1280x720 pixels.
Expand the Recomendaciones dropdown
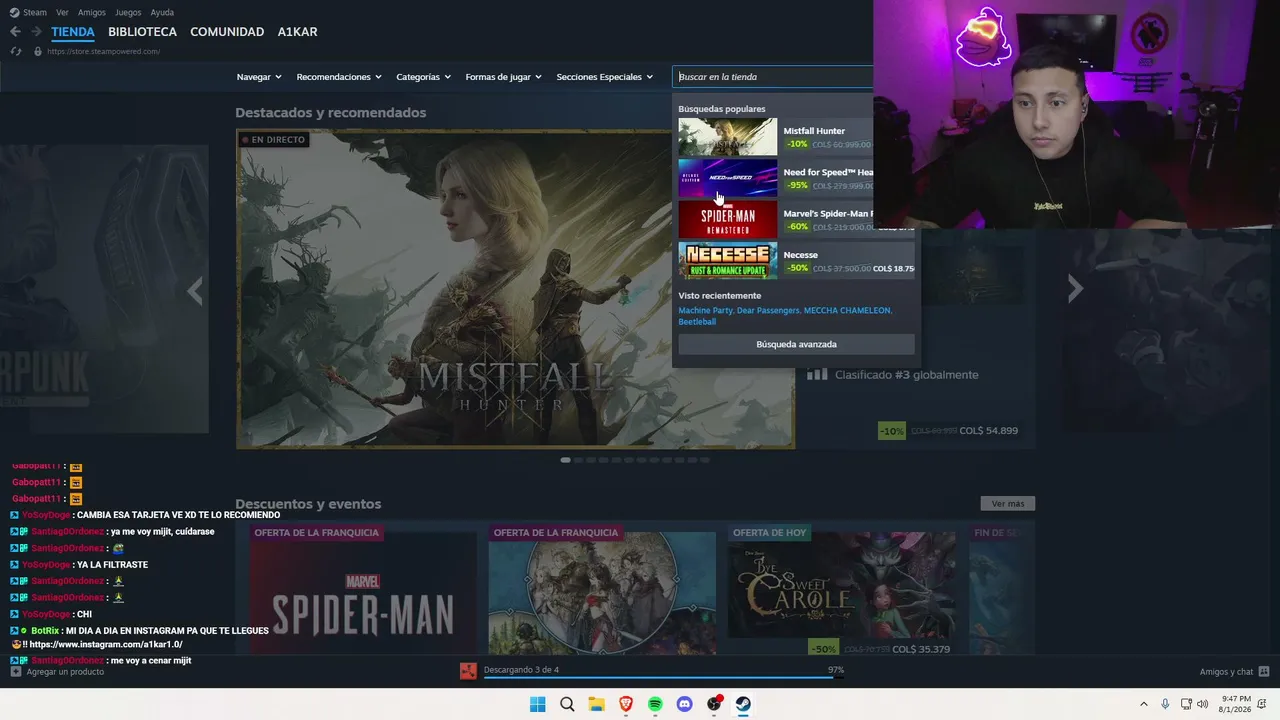(x=339, y=77)
